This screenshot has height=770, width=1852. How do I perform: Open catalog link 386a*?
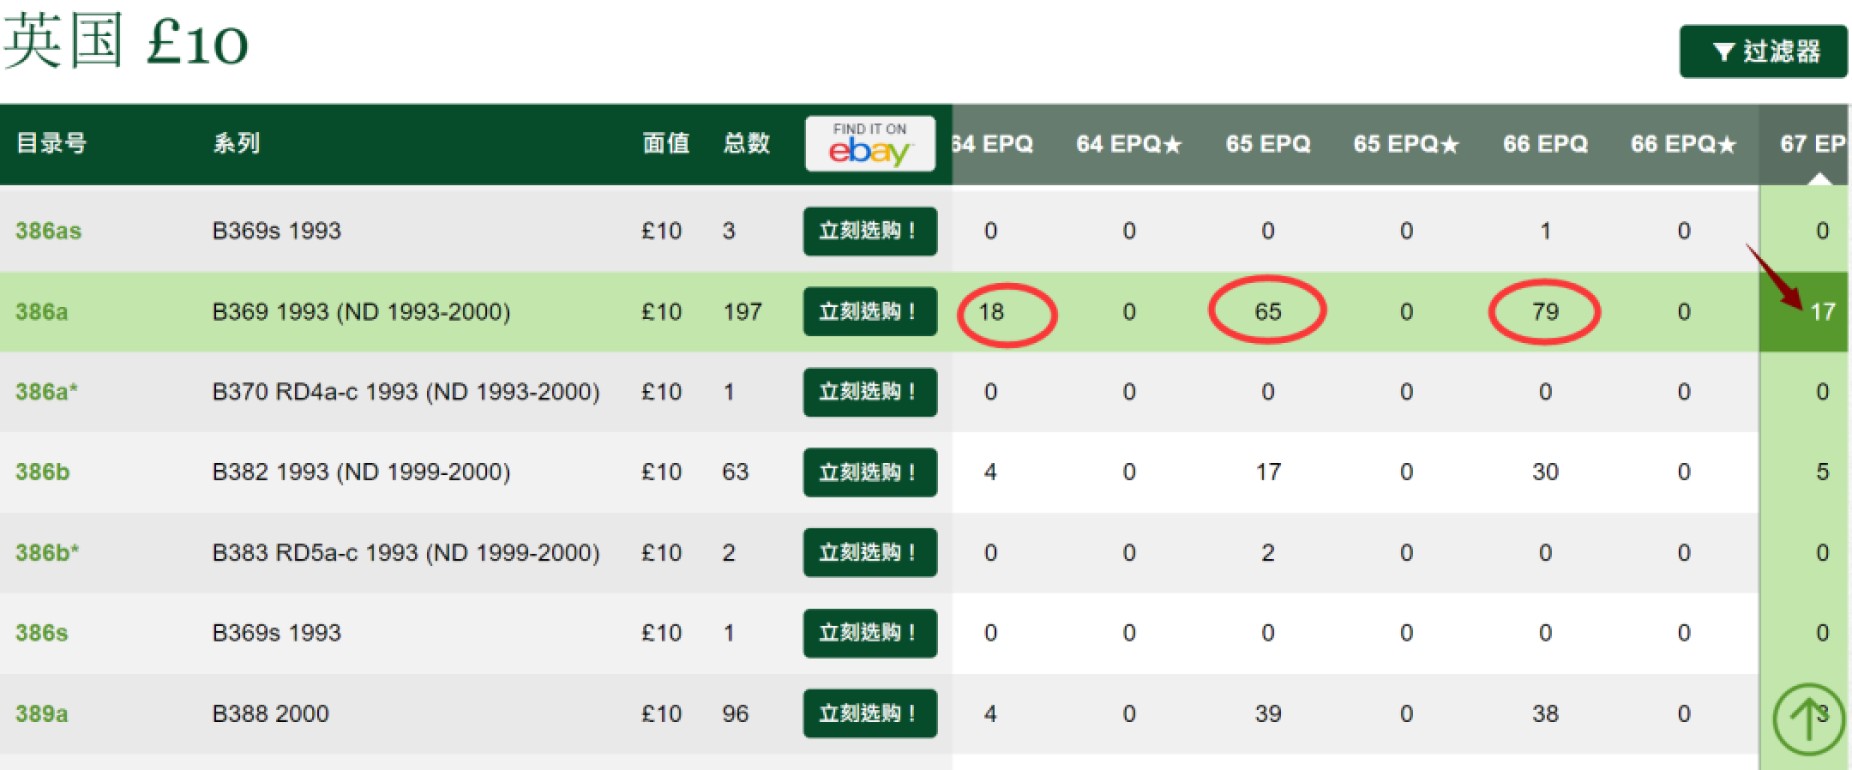(x=46, y=392)
